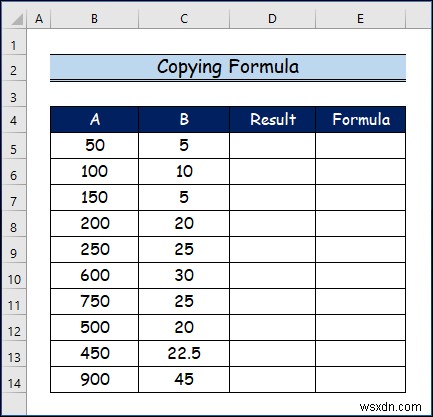Select the cell containing 100
The height and width of the screenshot is (417, 433).
pos(94,172)
